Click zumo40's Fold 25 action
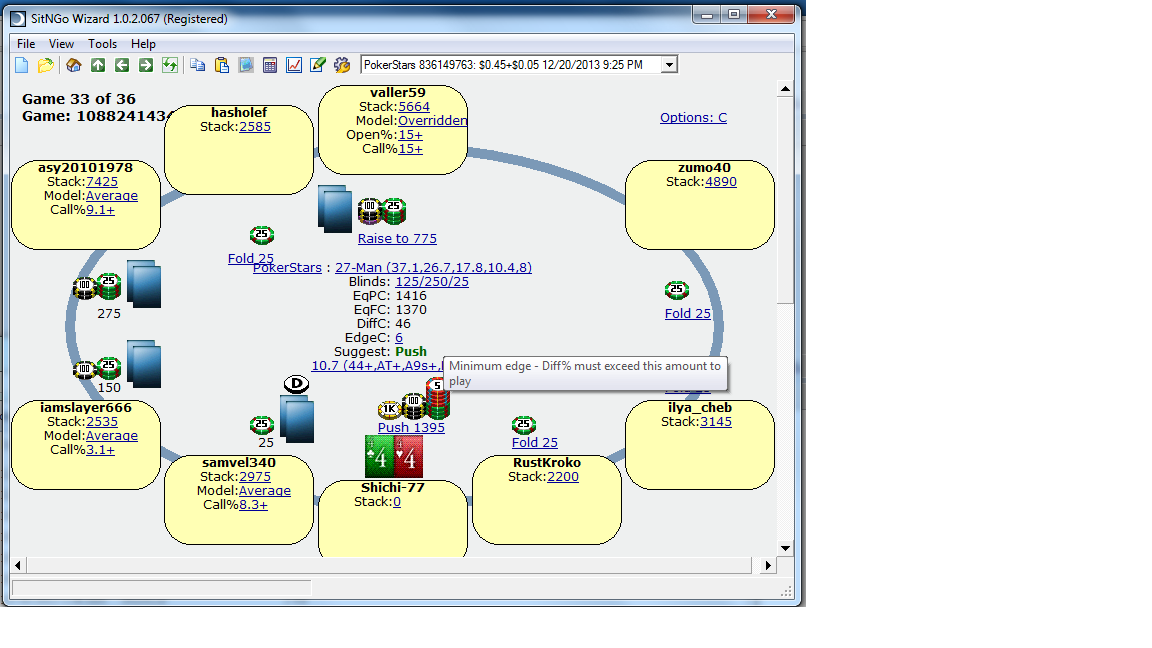This screenshot has height=648, width=1152. point(688,314)
